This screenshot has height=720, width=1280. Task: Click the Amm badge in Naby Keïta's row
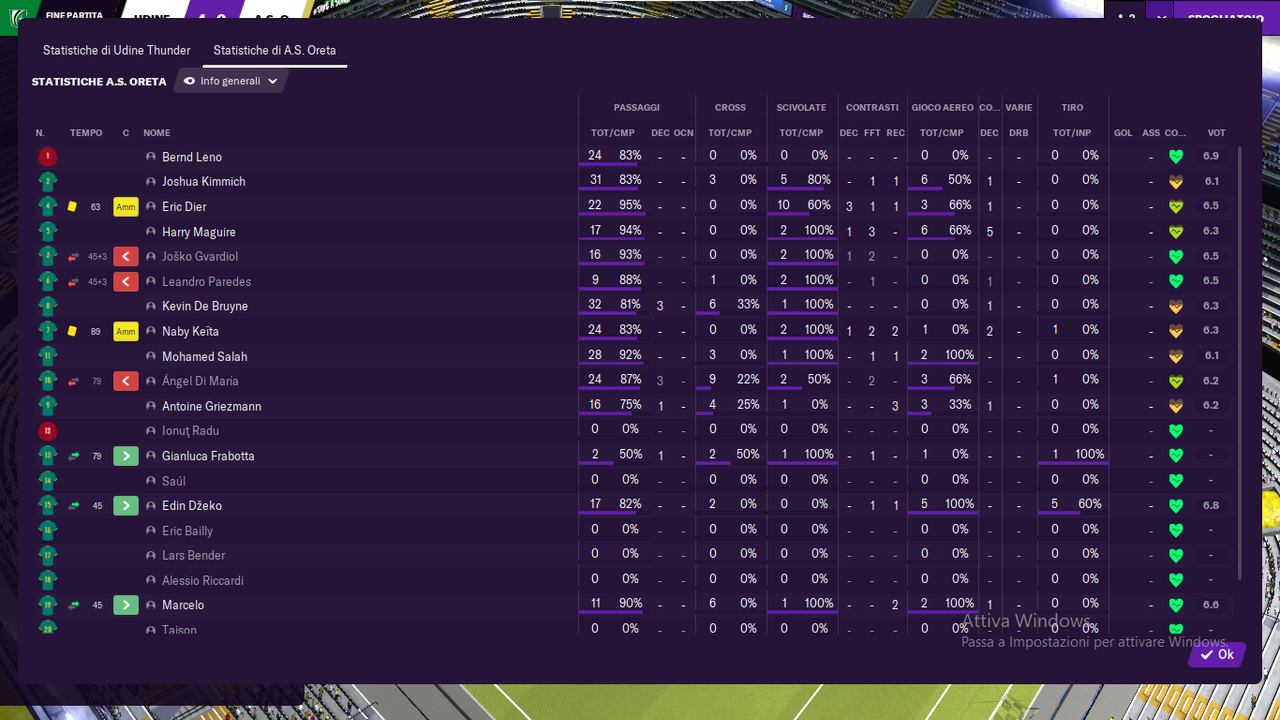[x=126, y=331]
